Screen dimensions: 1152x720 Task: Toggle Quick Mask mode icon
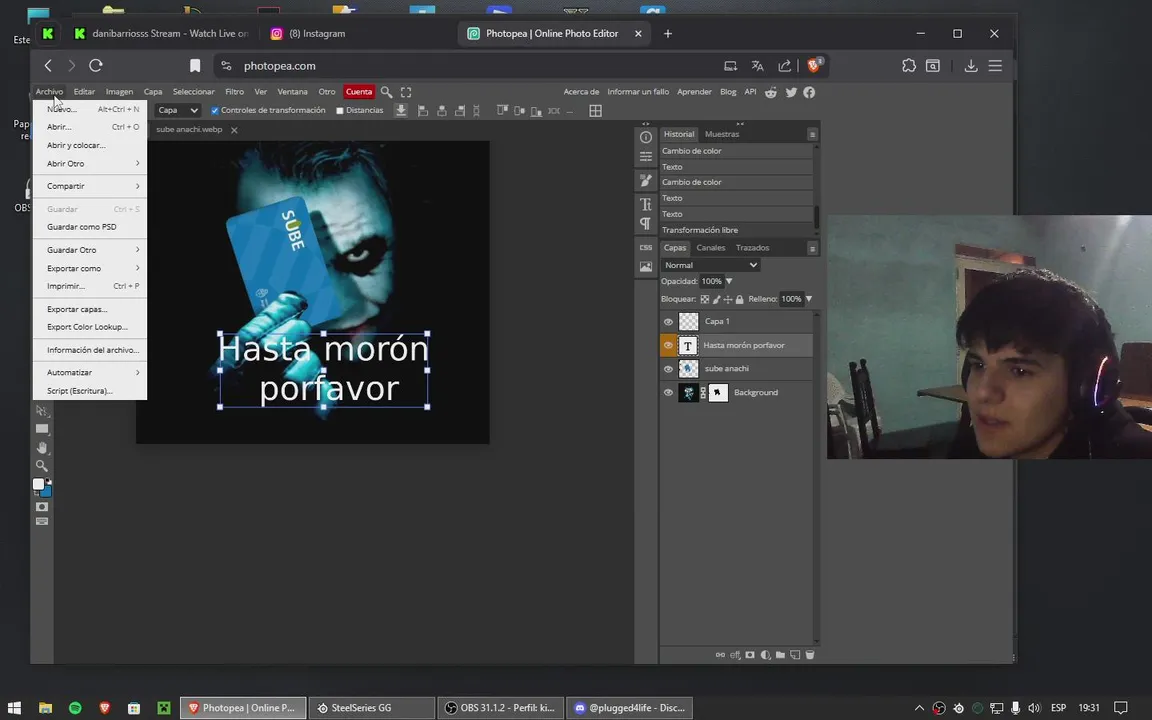42,507
